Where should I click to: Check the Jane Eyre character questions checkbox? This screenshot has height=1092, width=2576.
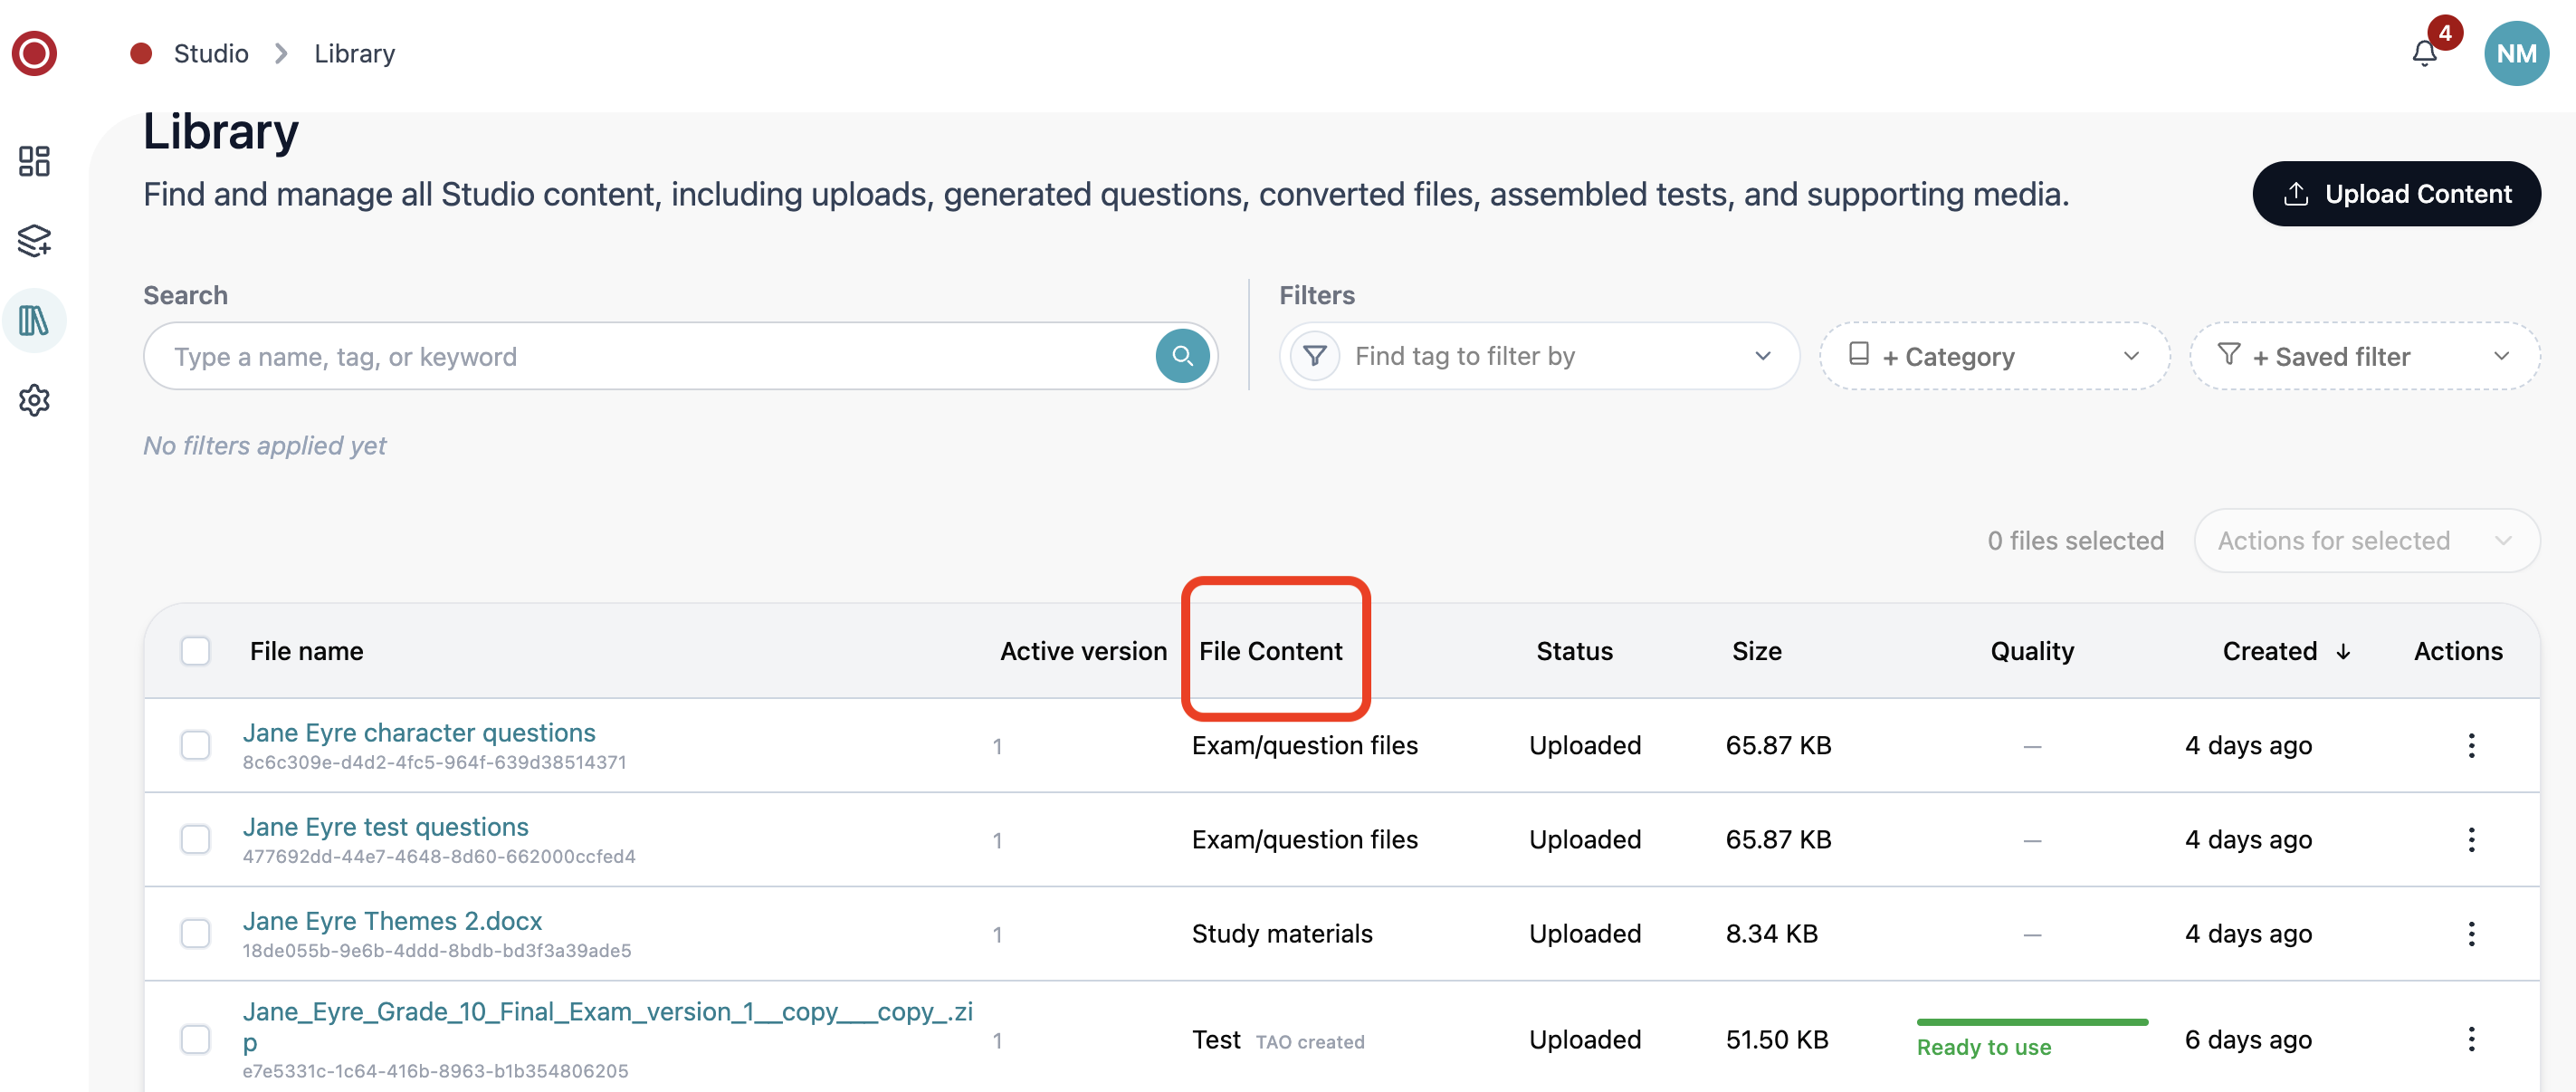click(195, 746)
